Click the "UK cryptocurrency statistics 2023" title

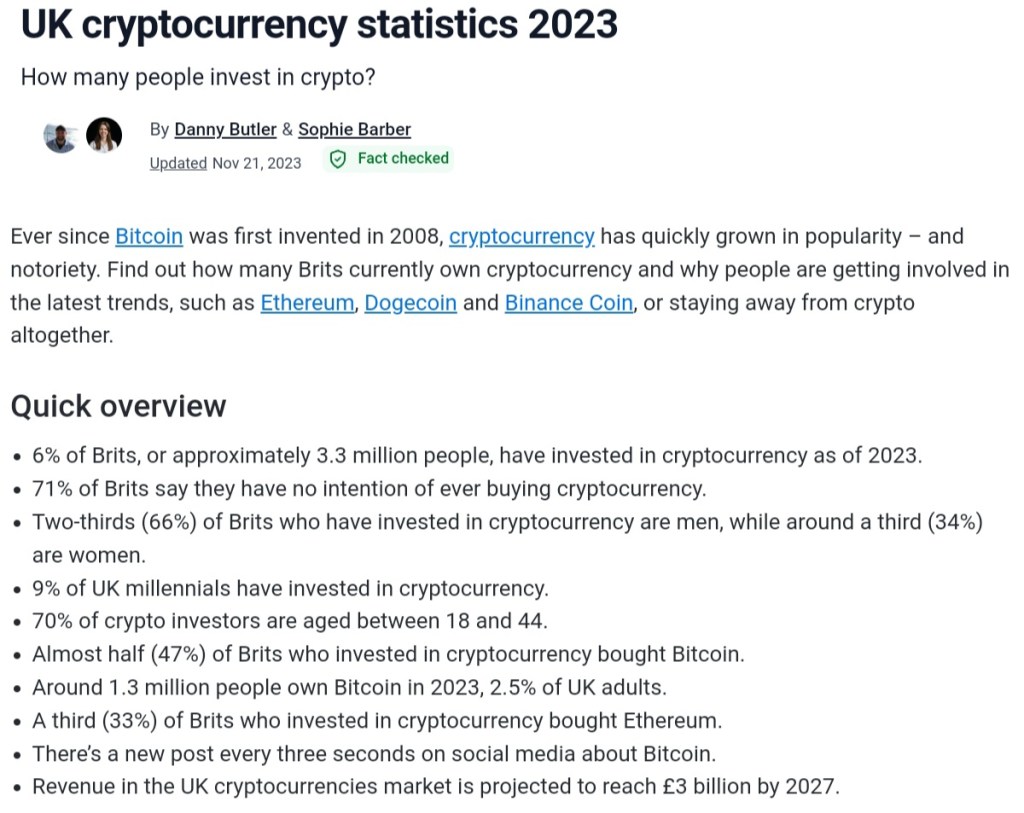coord(319,25)
